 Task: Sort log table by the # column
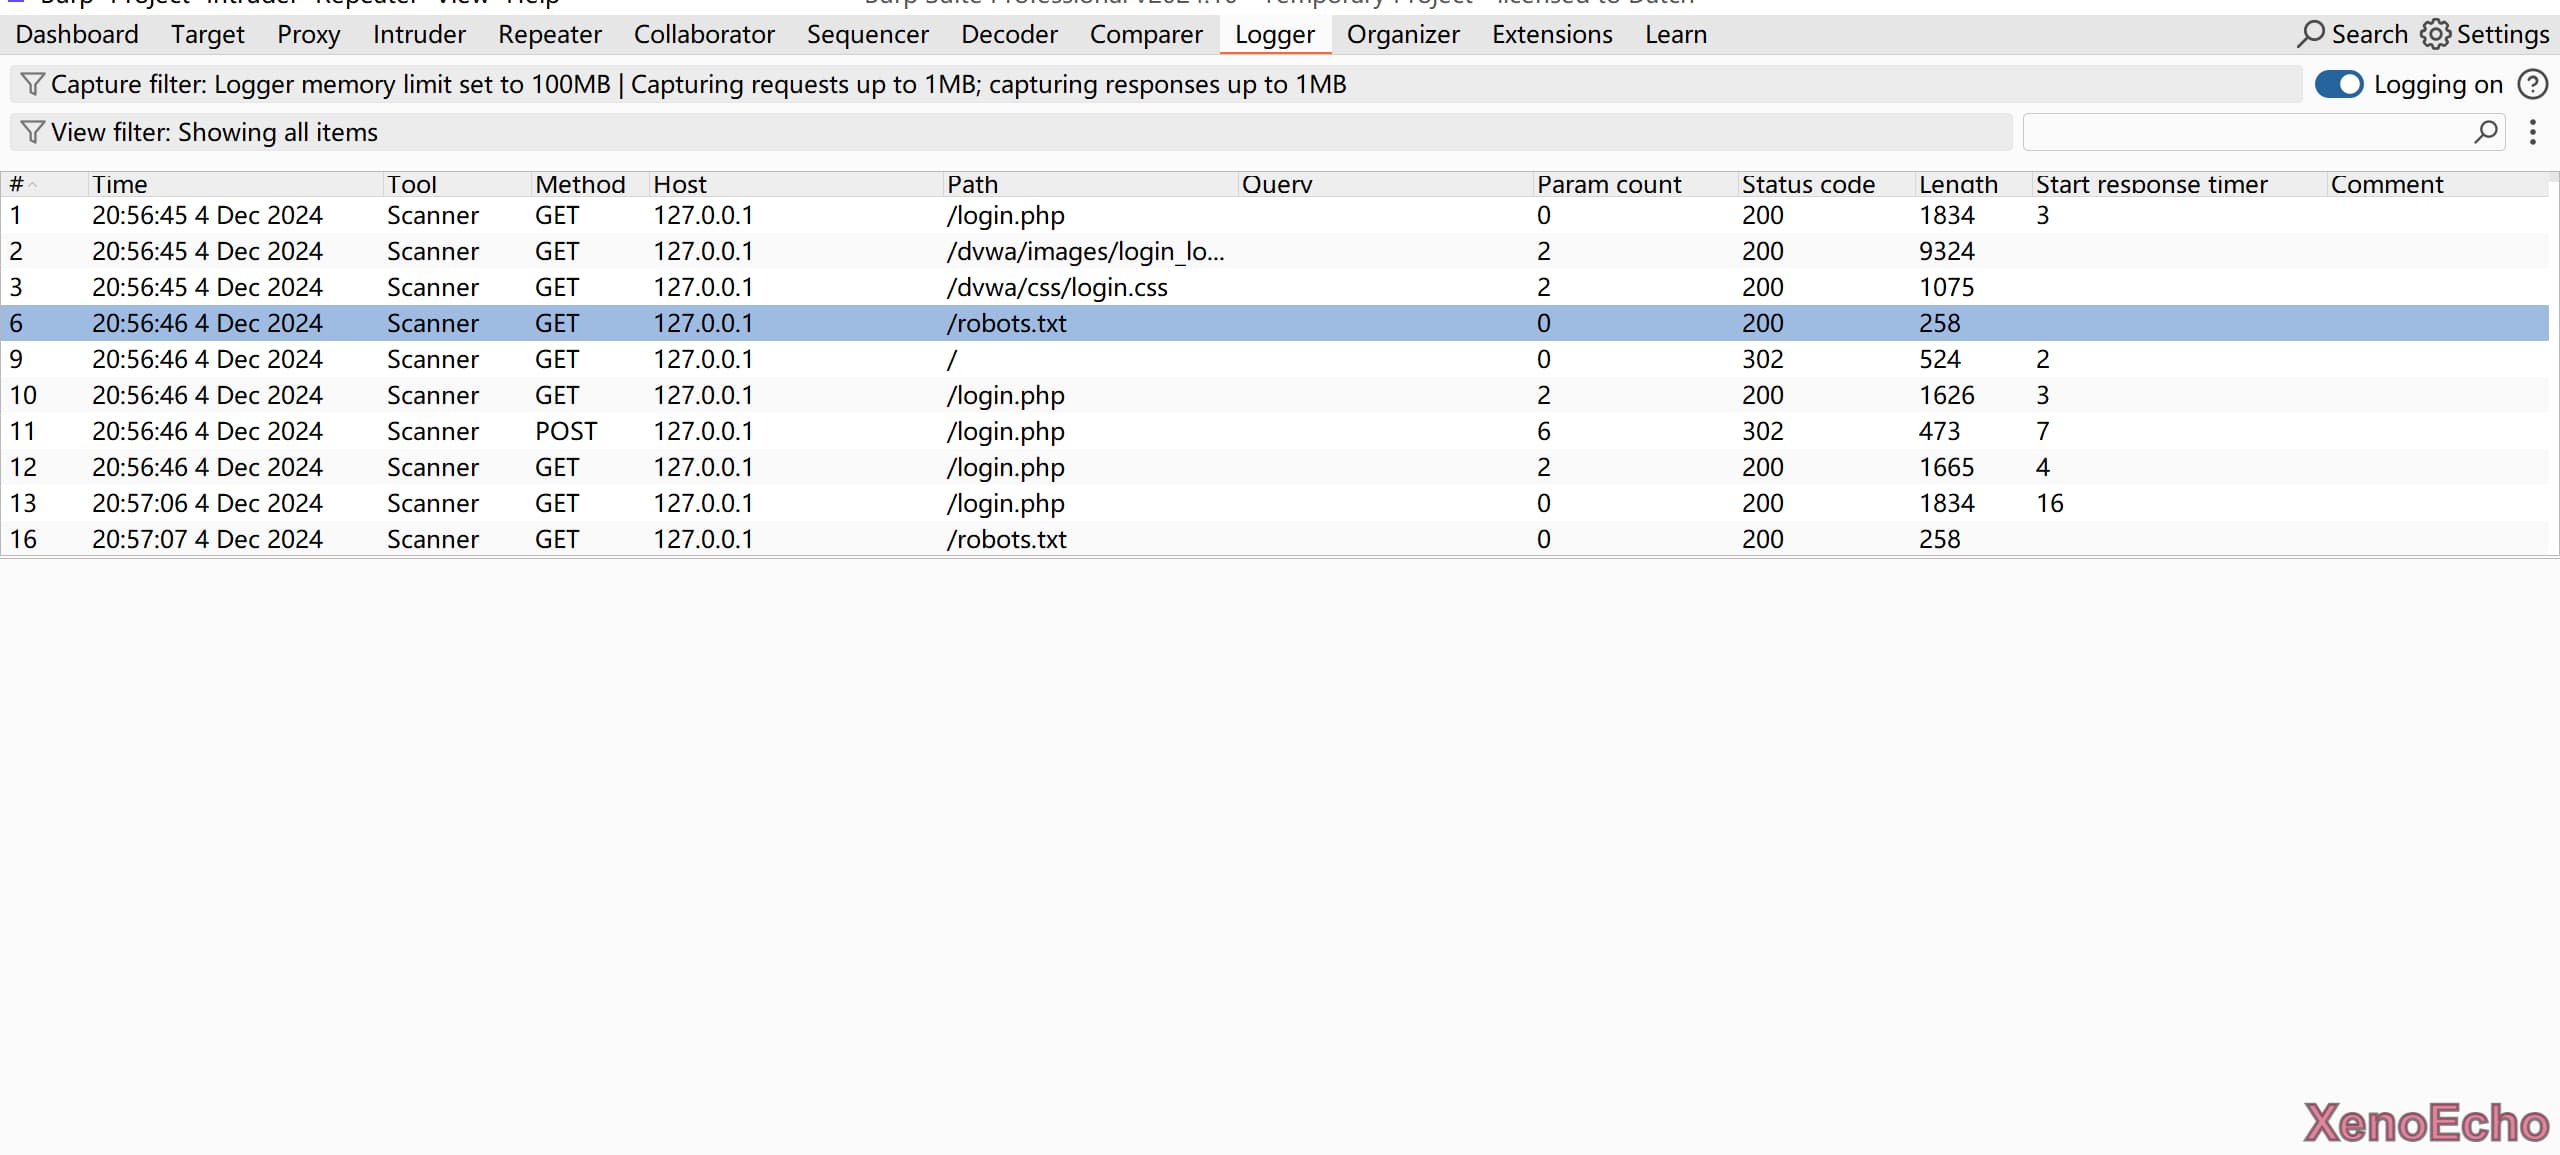[18, 185]
